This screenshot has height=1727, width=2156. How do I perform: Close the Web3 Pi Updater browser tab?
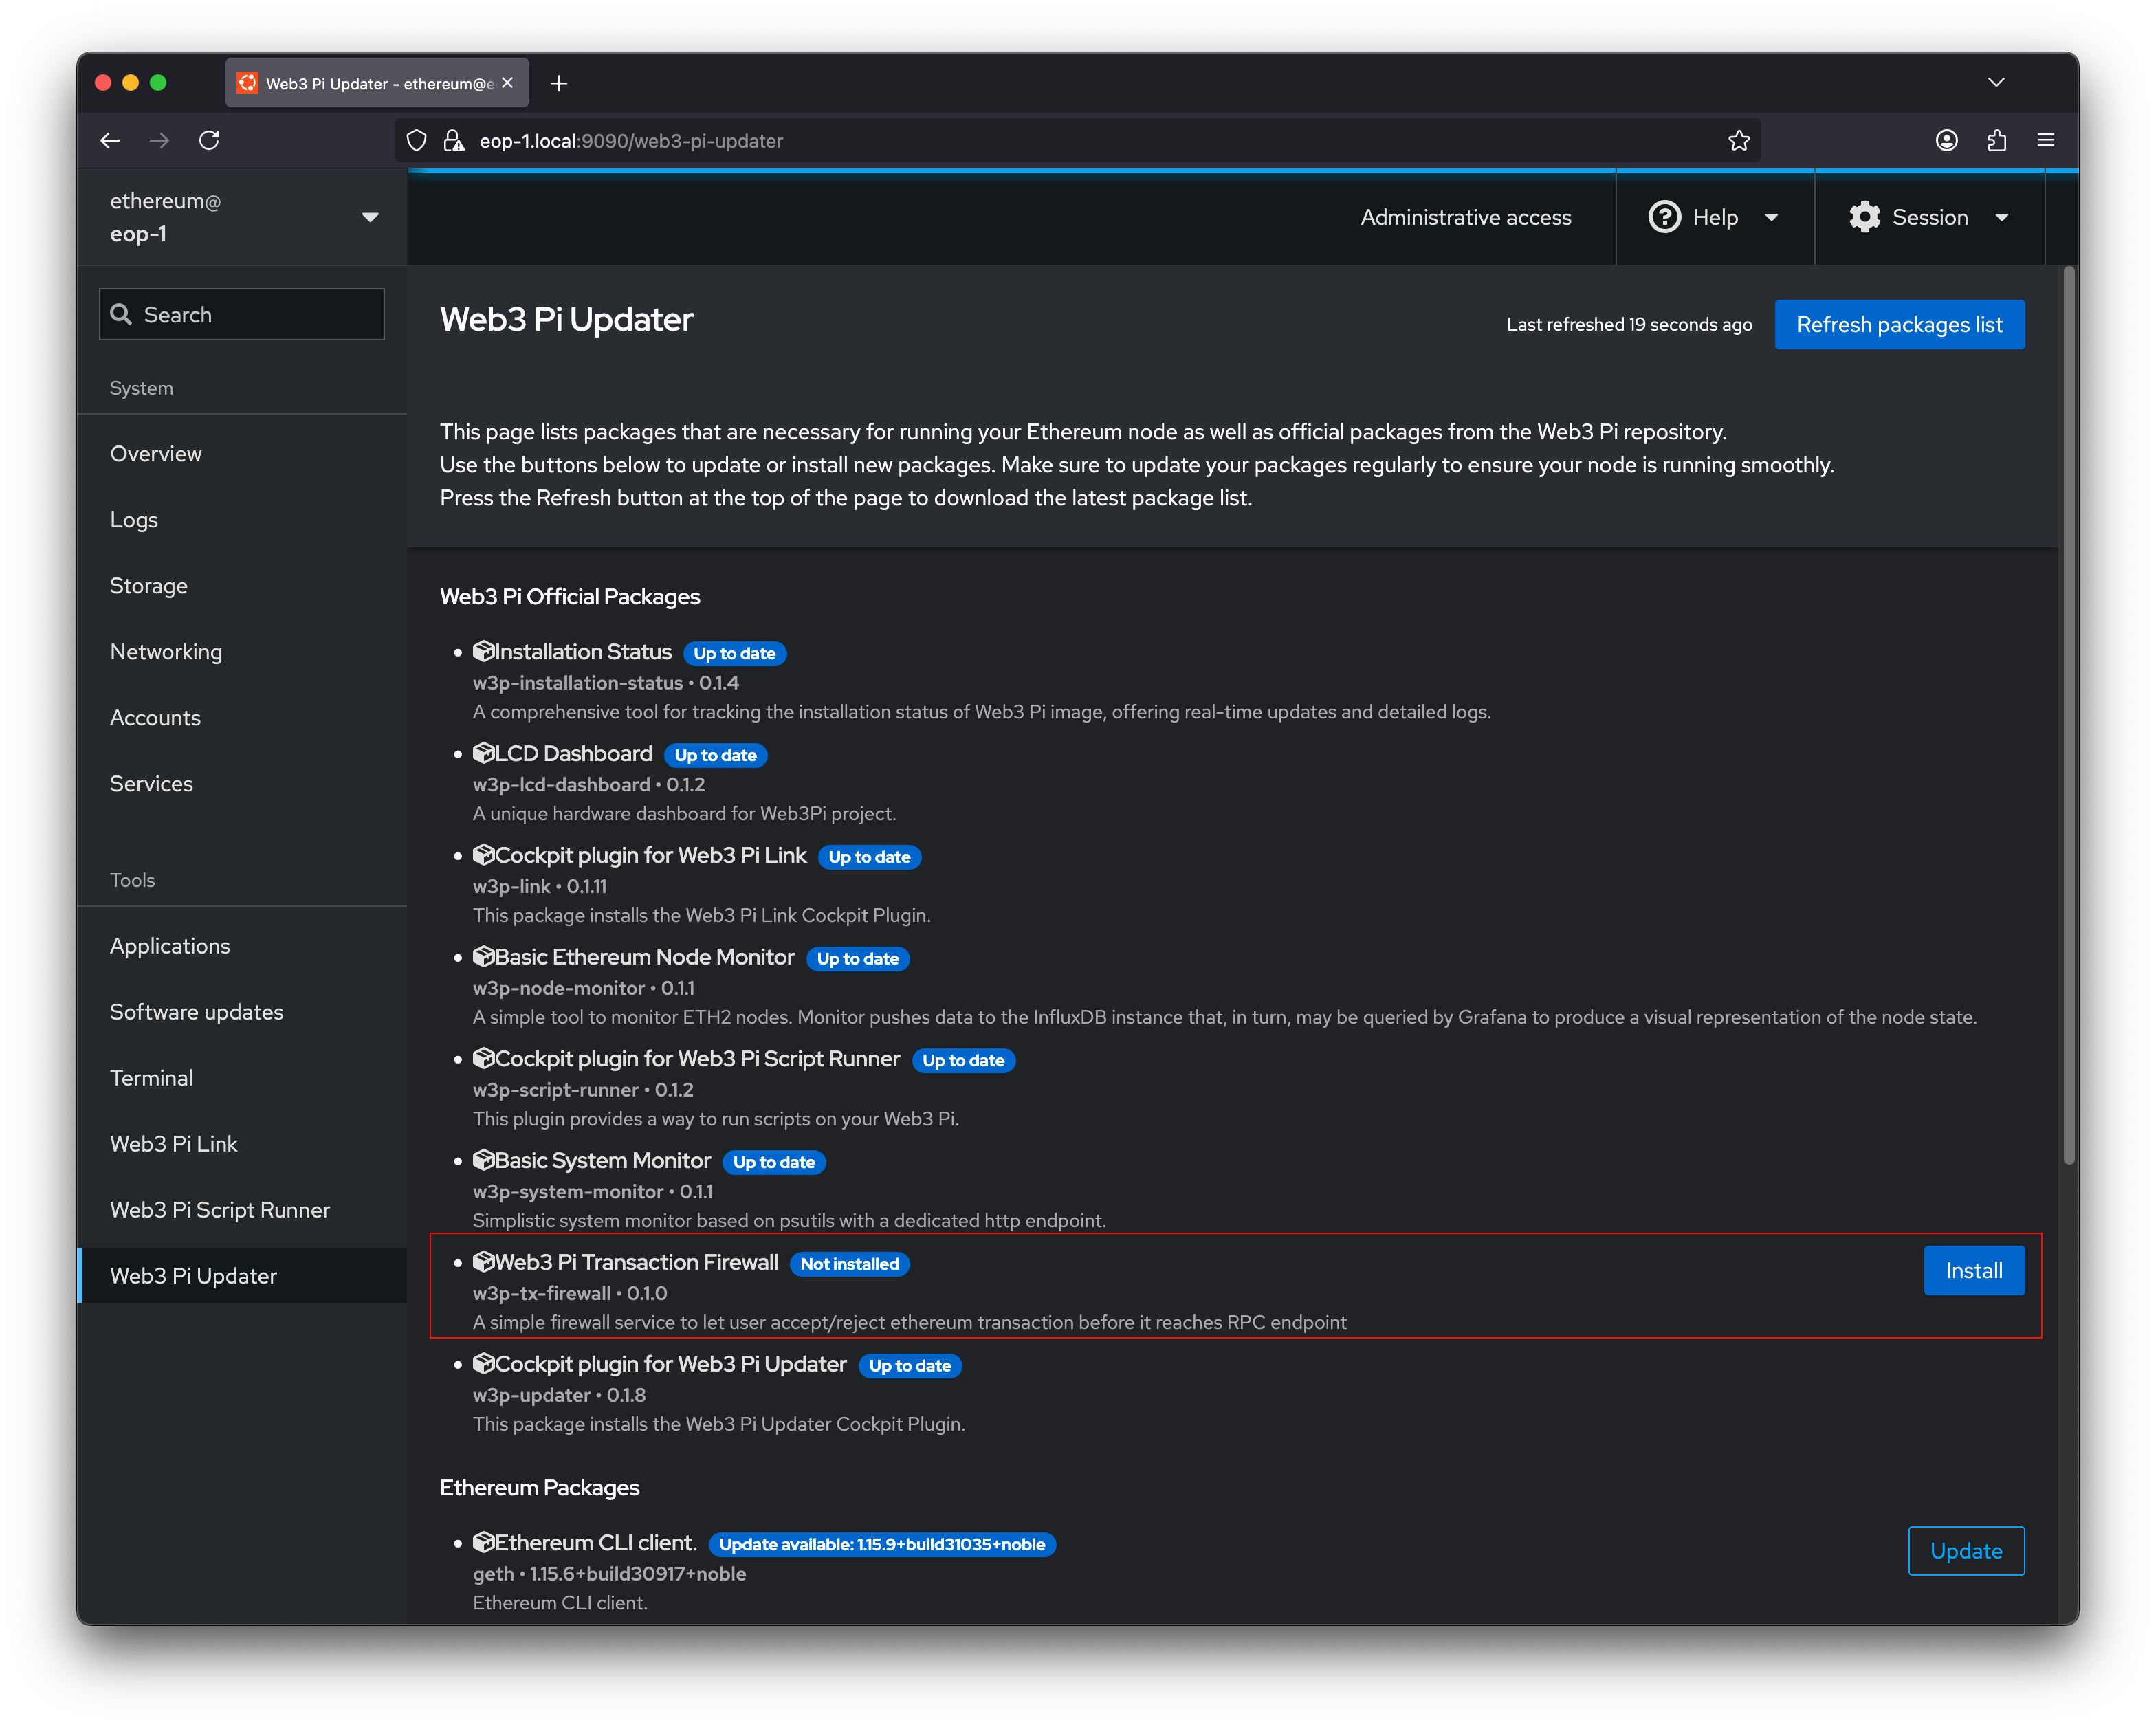click(508, 83)
